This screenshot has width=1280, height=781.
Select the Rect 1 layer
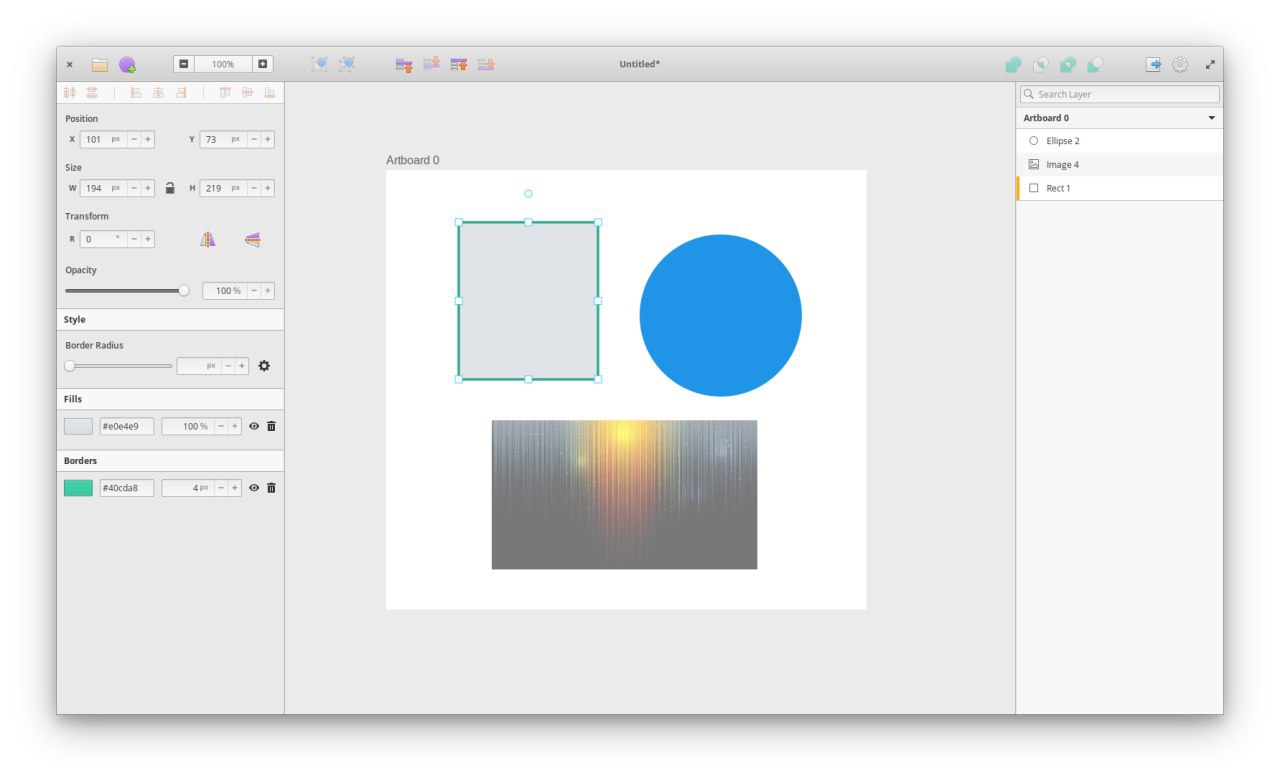pyautogui.click(x=1119, y=188)
